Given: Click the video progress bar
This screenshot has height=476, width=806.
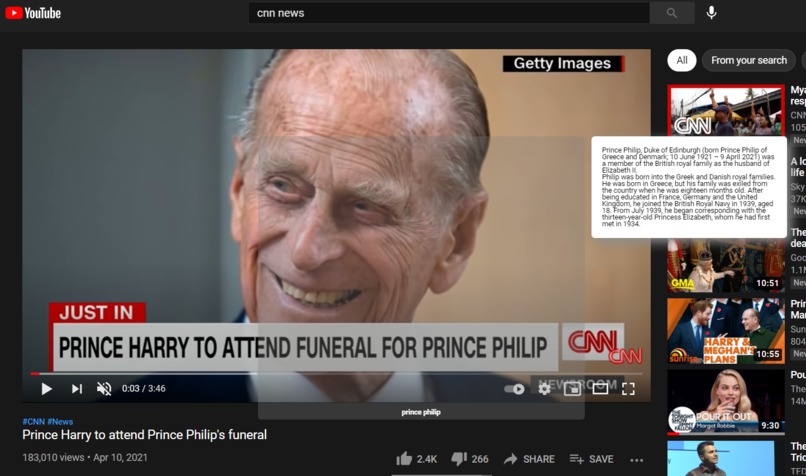Looking at the screenshot, I should tap(336, 374).
